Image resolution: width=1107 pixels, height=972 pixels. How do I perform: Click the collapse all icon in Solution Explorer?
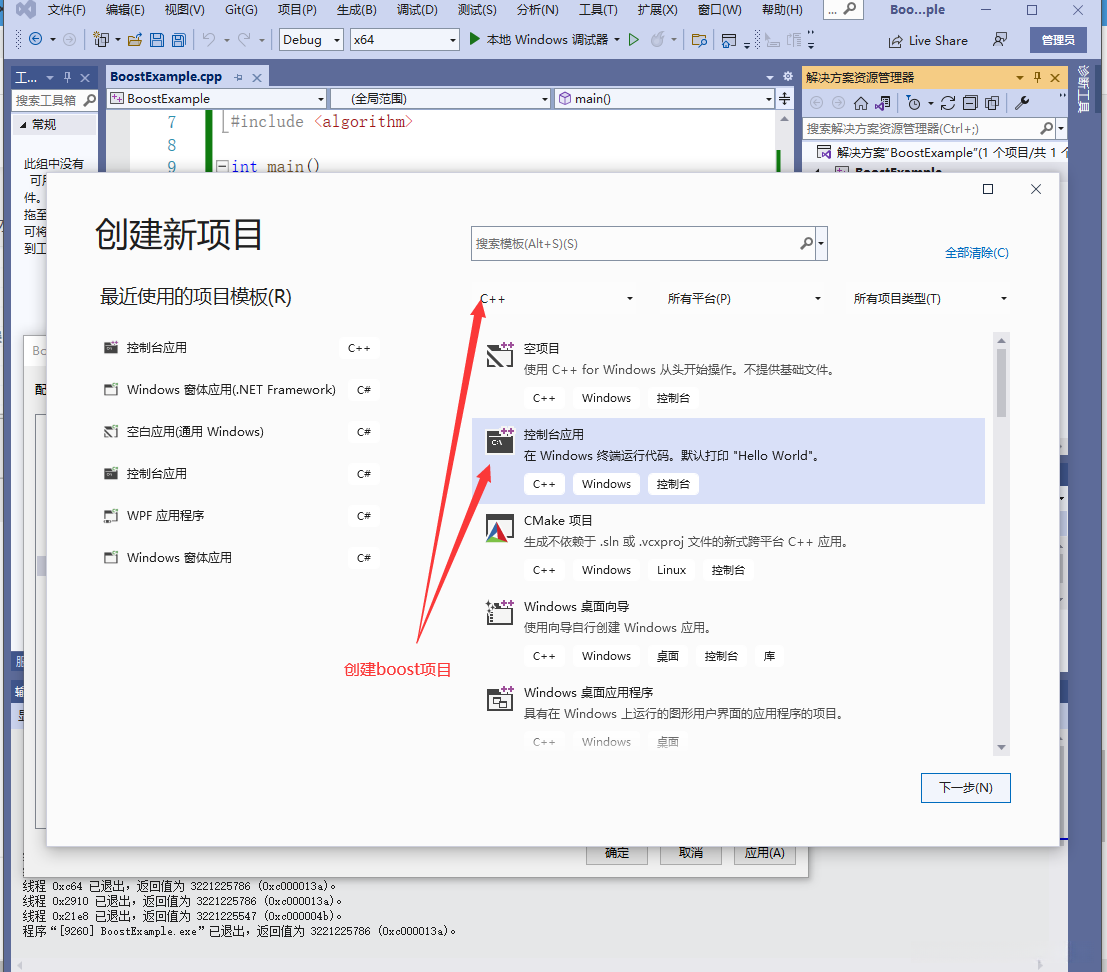970,103
